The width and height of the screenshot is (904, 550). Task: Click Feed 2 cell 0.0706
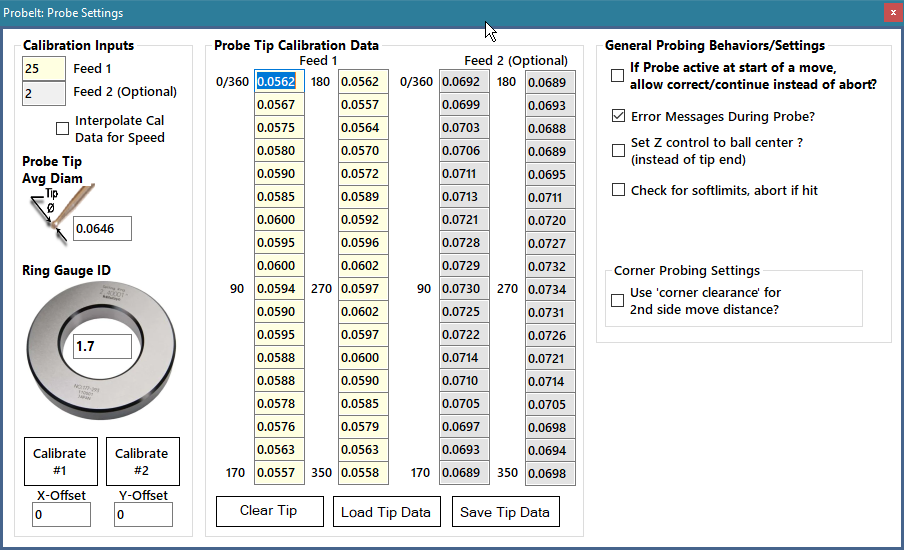tap(465, 150)
